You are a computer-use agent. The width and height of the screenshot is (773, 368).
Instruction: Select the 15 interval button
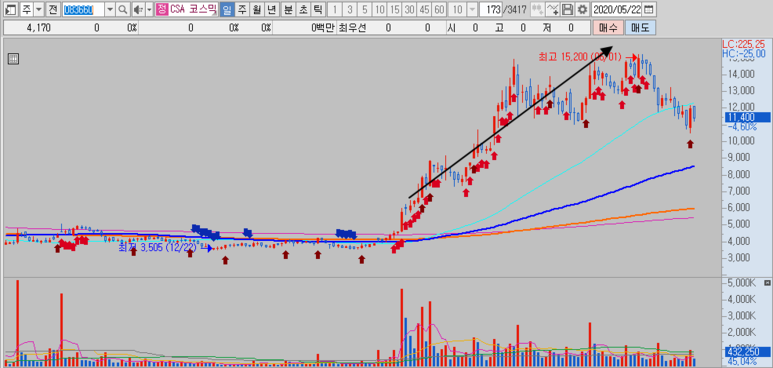click(x=394, y=9)
